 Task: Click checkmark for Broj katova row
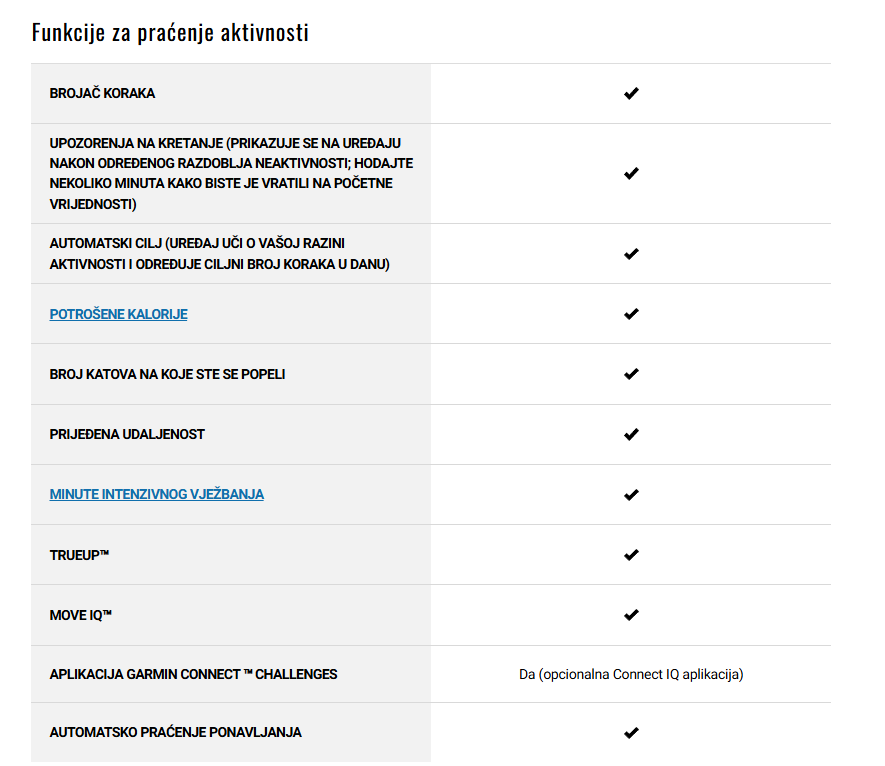[631, 374]
